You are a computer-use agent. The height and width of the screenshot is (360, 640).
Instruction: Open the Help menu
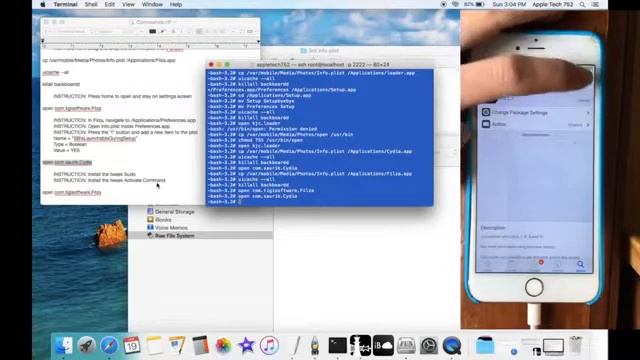pos(176,4)
